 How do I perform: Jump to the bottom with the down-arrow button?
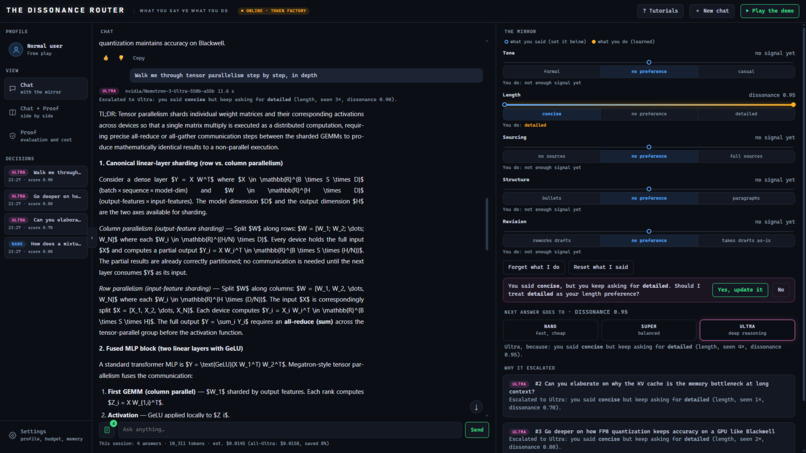[476, 407]
